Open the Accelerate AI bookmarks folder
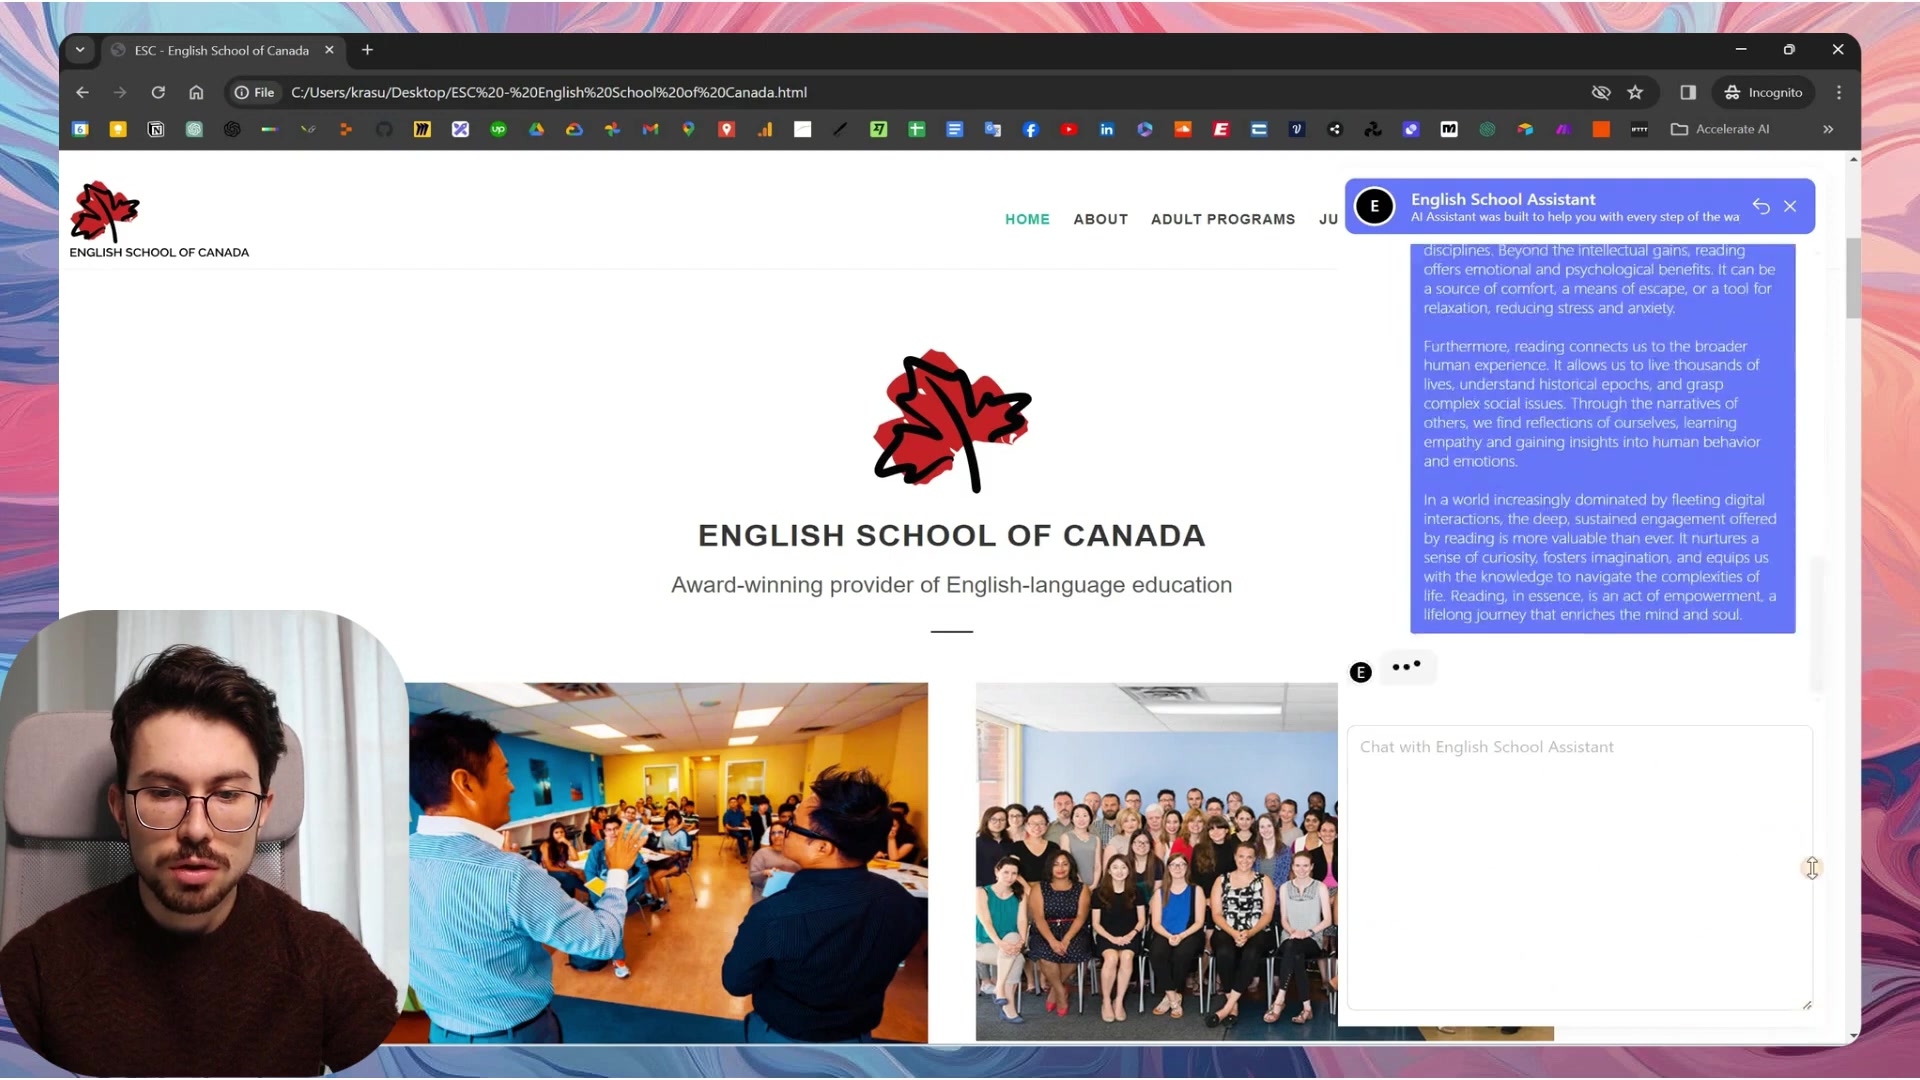This screenshot has width=1920, height=1080. pyautogui.click(x=1720, y=129)
